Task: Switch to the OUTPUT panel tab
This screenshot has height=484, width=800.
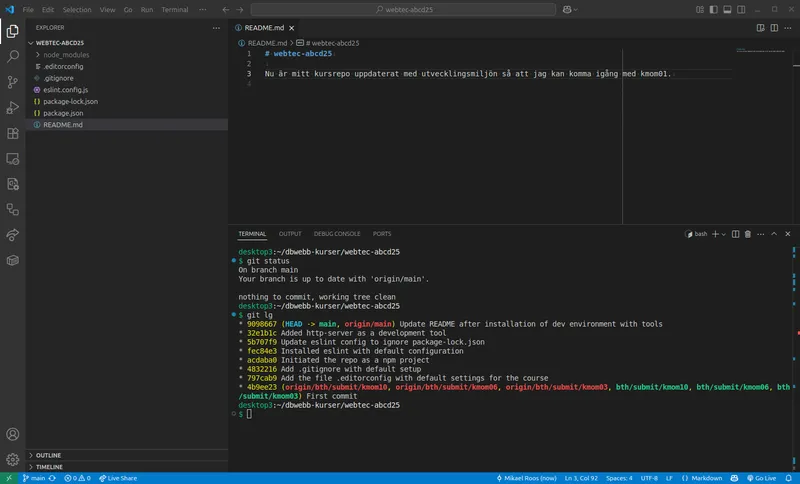Action: tap(290, 234)
